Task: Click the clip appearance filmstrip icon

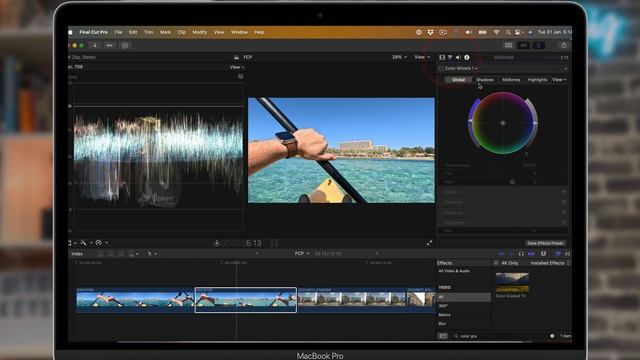Action: (543, 253)
